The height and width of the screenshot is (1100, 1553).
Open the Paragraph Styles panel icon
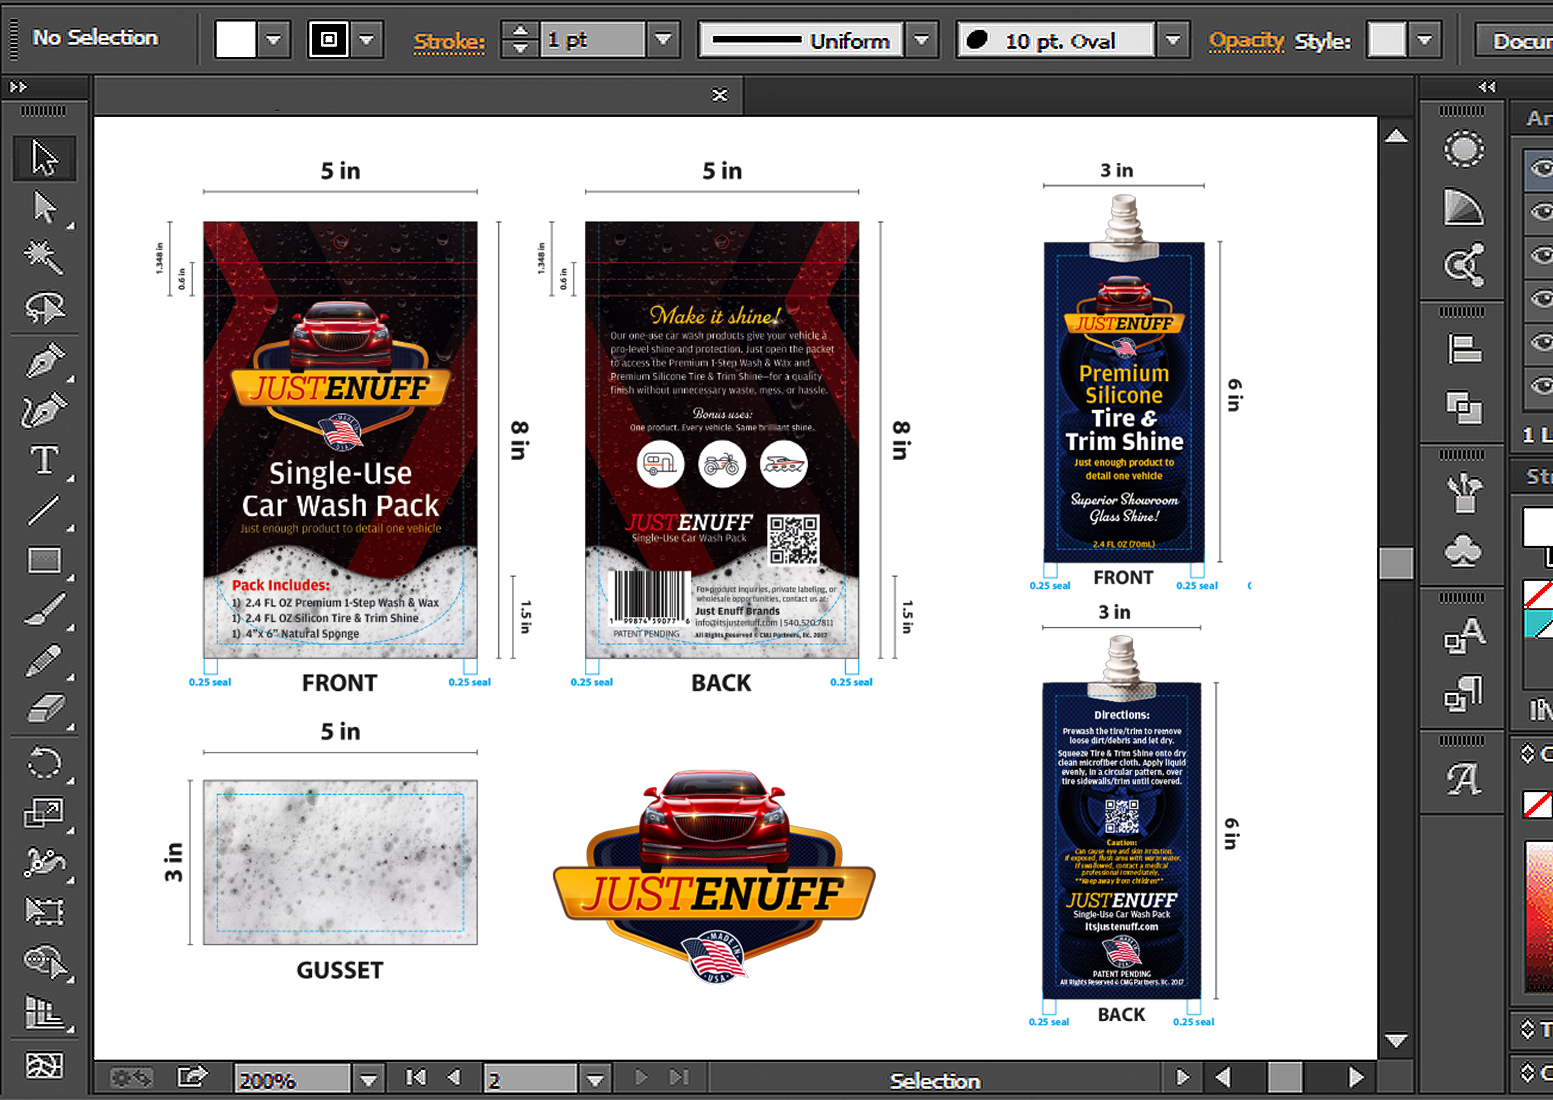pyautogui.click(x=1464, y=694)
